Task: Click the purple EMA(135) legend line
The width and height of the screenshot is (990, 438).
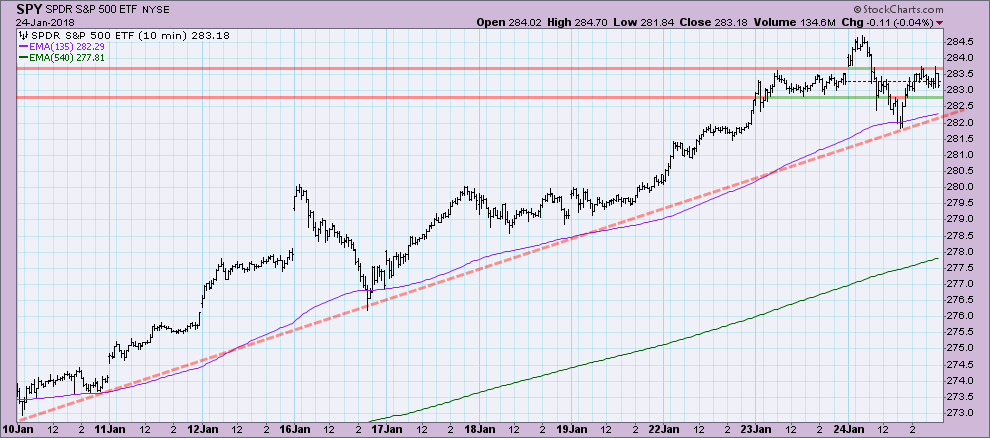Action: pos(23,46)
